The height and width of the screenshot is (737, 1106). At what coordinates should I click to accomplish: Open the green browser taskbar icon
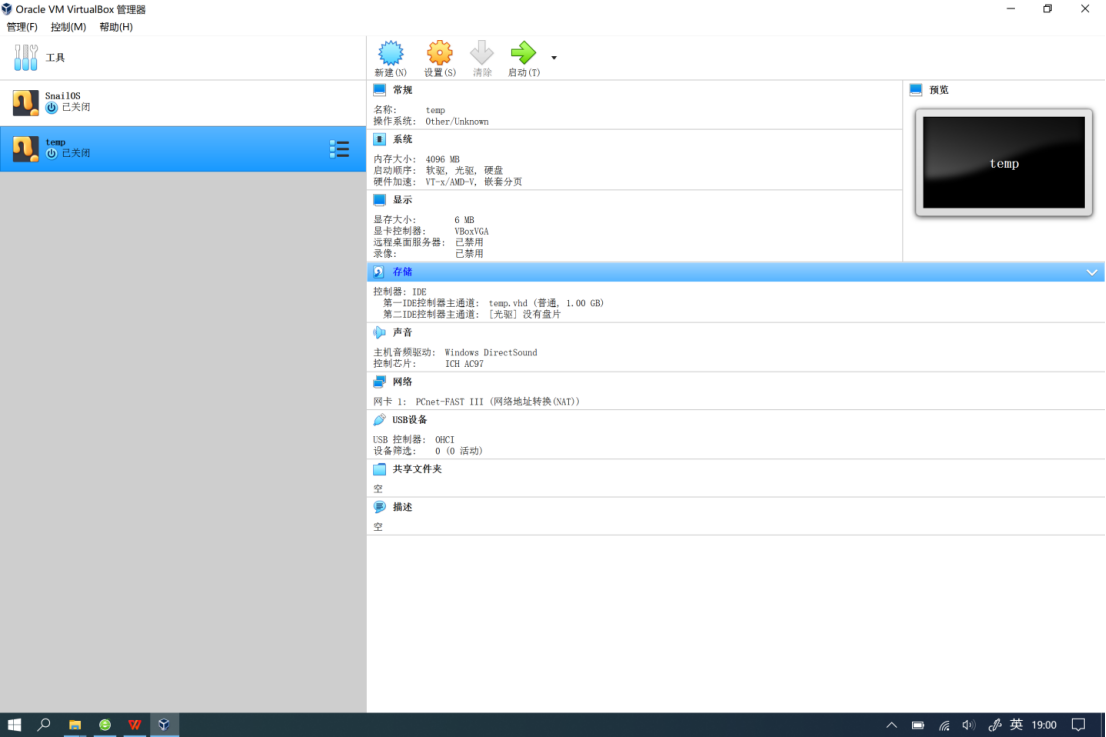pyautogui.click(x=104, y=724)
